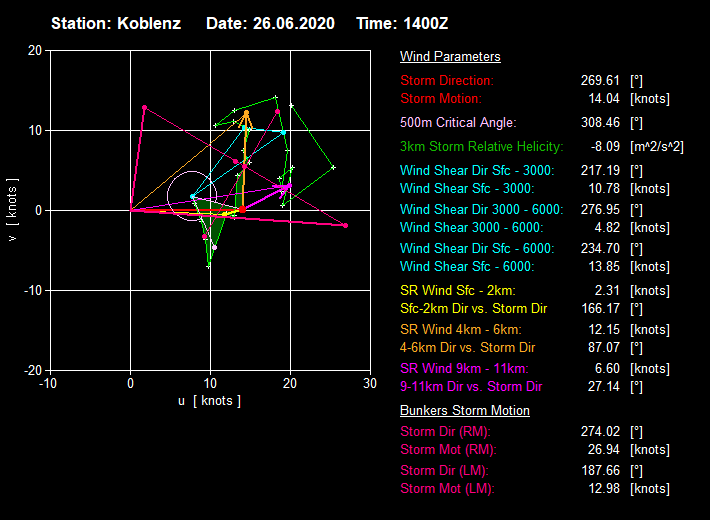Click the Station: Koblenz title text
This screenshot has height=520, width=710.
click(116, 22)
